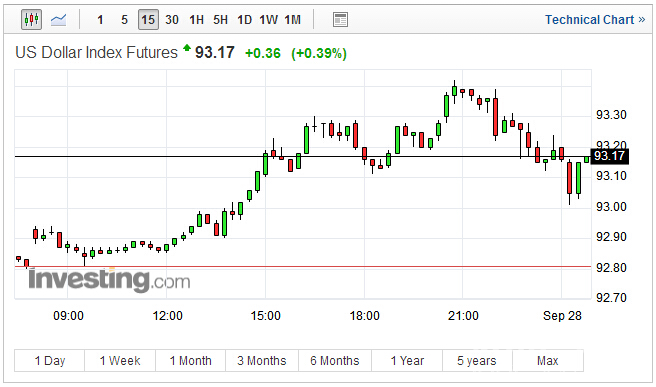Click the 92.90 price axis label
The height and width of the screenshot is (387, 656).
pos(611,237)
